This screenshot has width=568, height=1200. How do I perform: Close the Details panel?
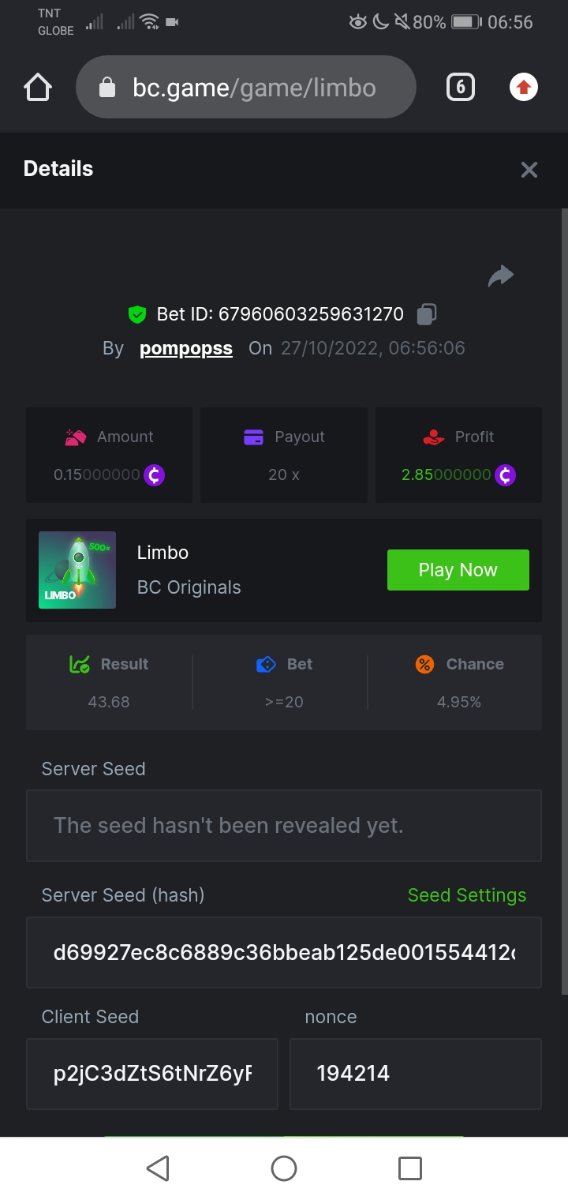point(529,170)
